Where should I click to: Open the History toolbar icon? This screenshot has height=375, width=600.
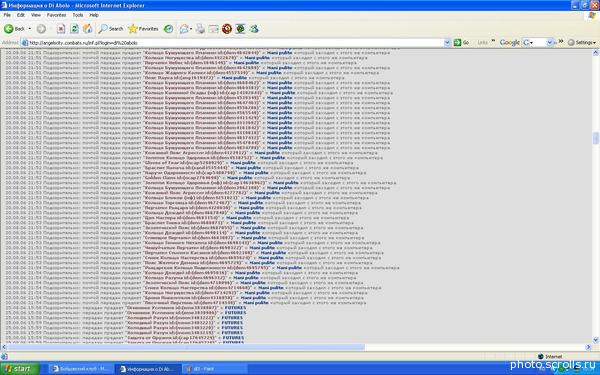pos(168,29)
